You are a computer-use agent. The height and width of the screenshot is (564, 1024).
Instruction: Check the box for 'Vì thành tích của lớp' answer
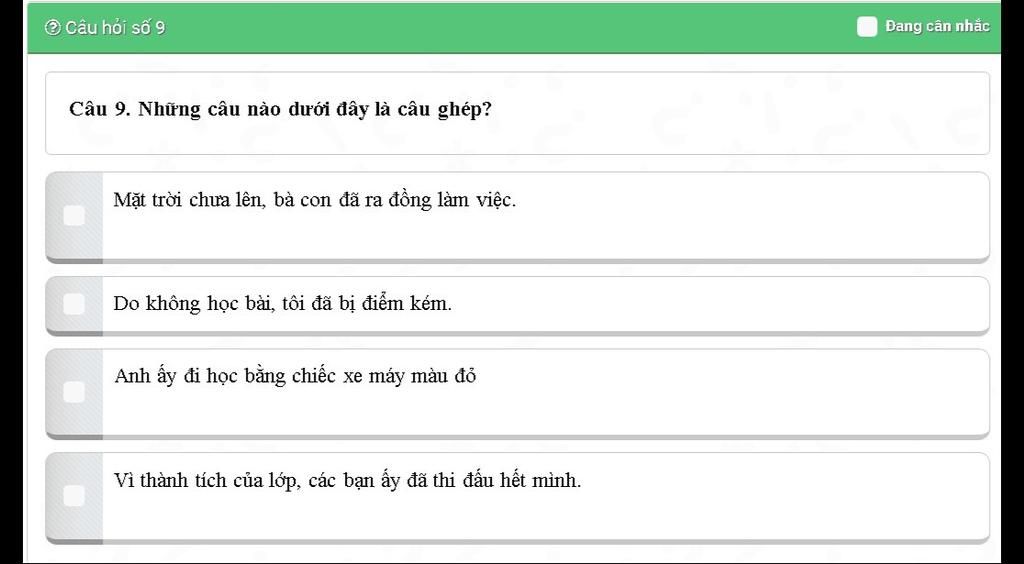pos(74,496)
